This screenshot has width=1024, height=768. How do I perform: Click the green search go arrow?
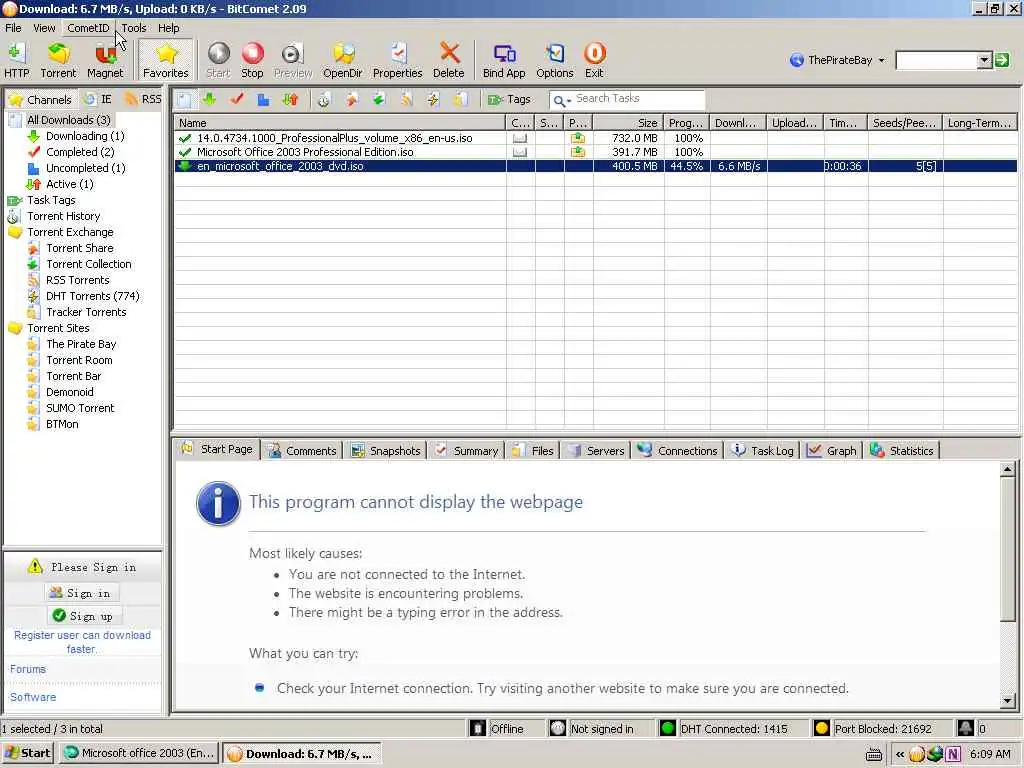(1002, 61)
